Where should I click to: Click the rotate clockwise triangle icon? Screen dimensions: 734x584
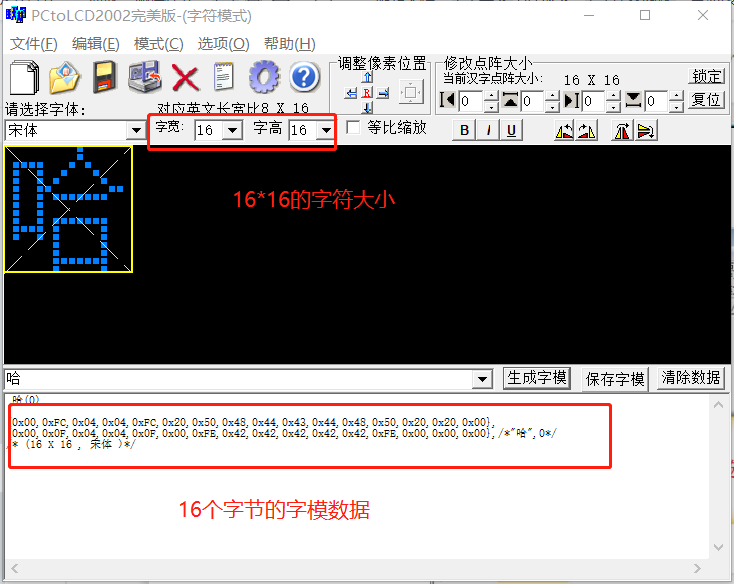[587, 130]
